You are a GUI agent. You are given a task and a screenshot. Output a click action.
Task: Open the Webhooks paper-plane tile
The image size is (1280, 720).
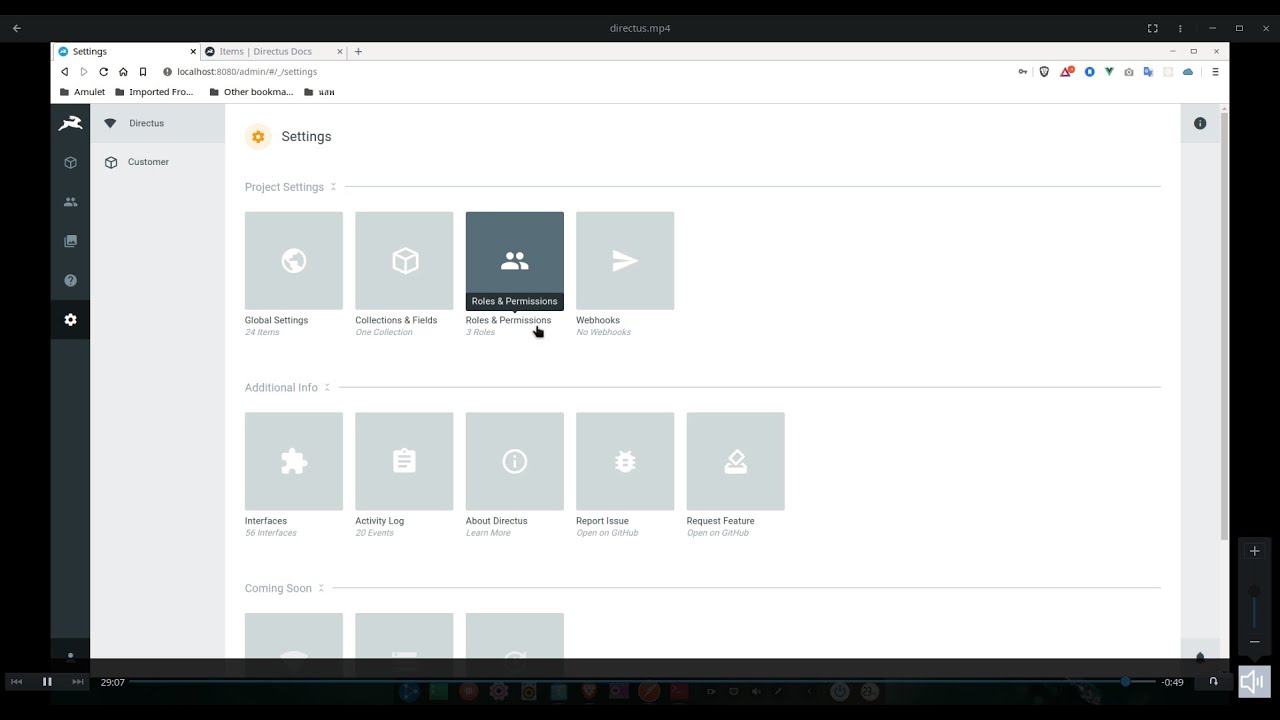(x=625, y=261)
